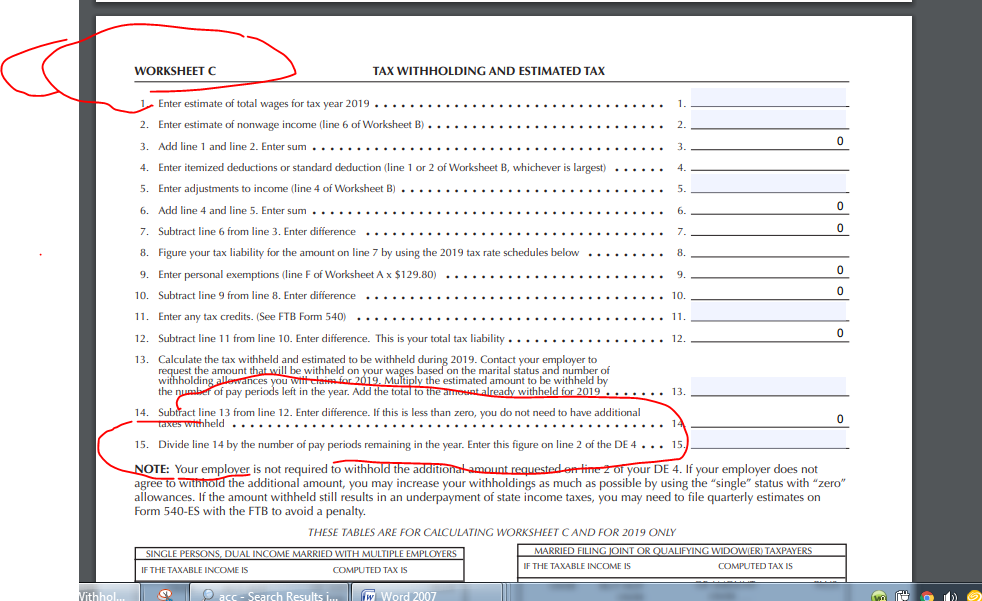The image size is (982, 601).
Task: Click the line 7 difference field
Action: click(768, 227)
